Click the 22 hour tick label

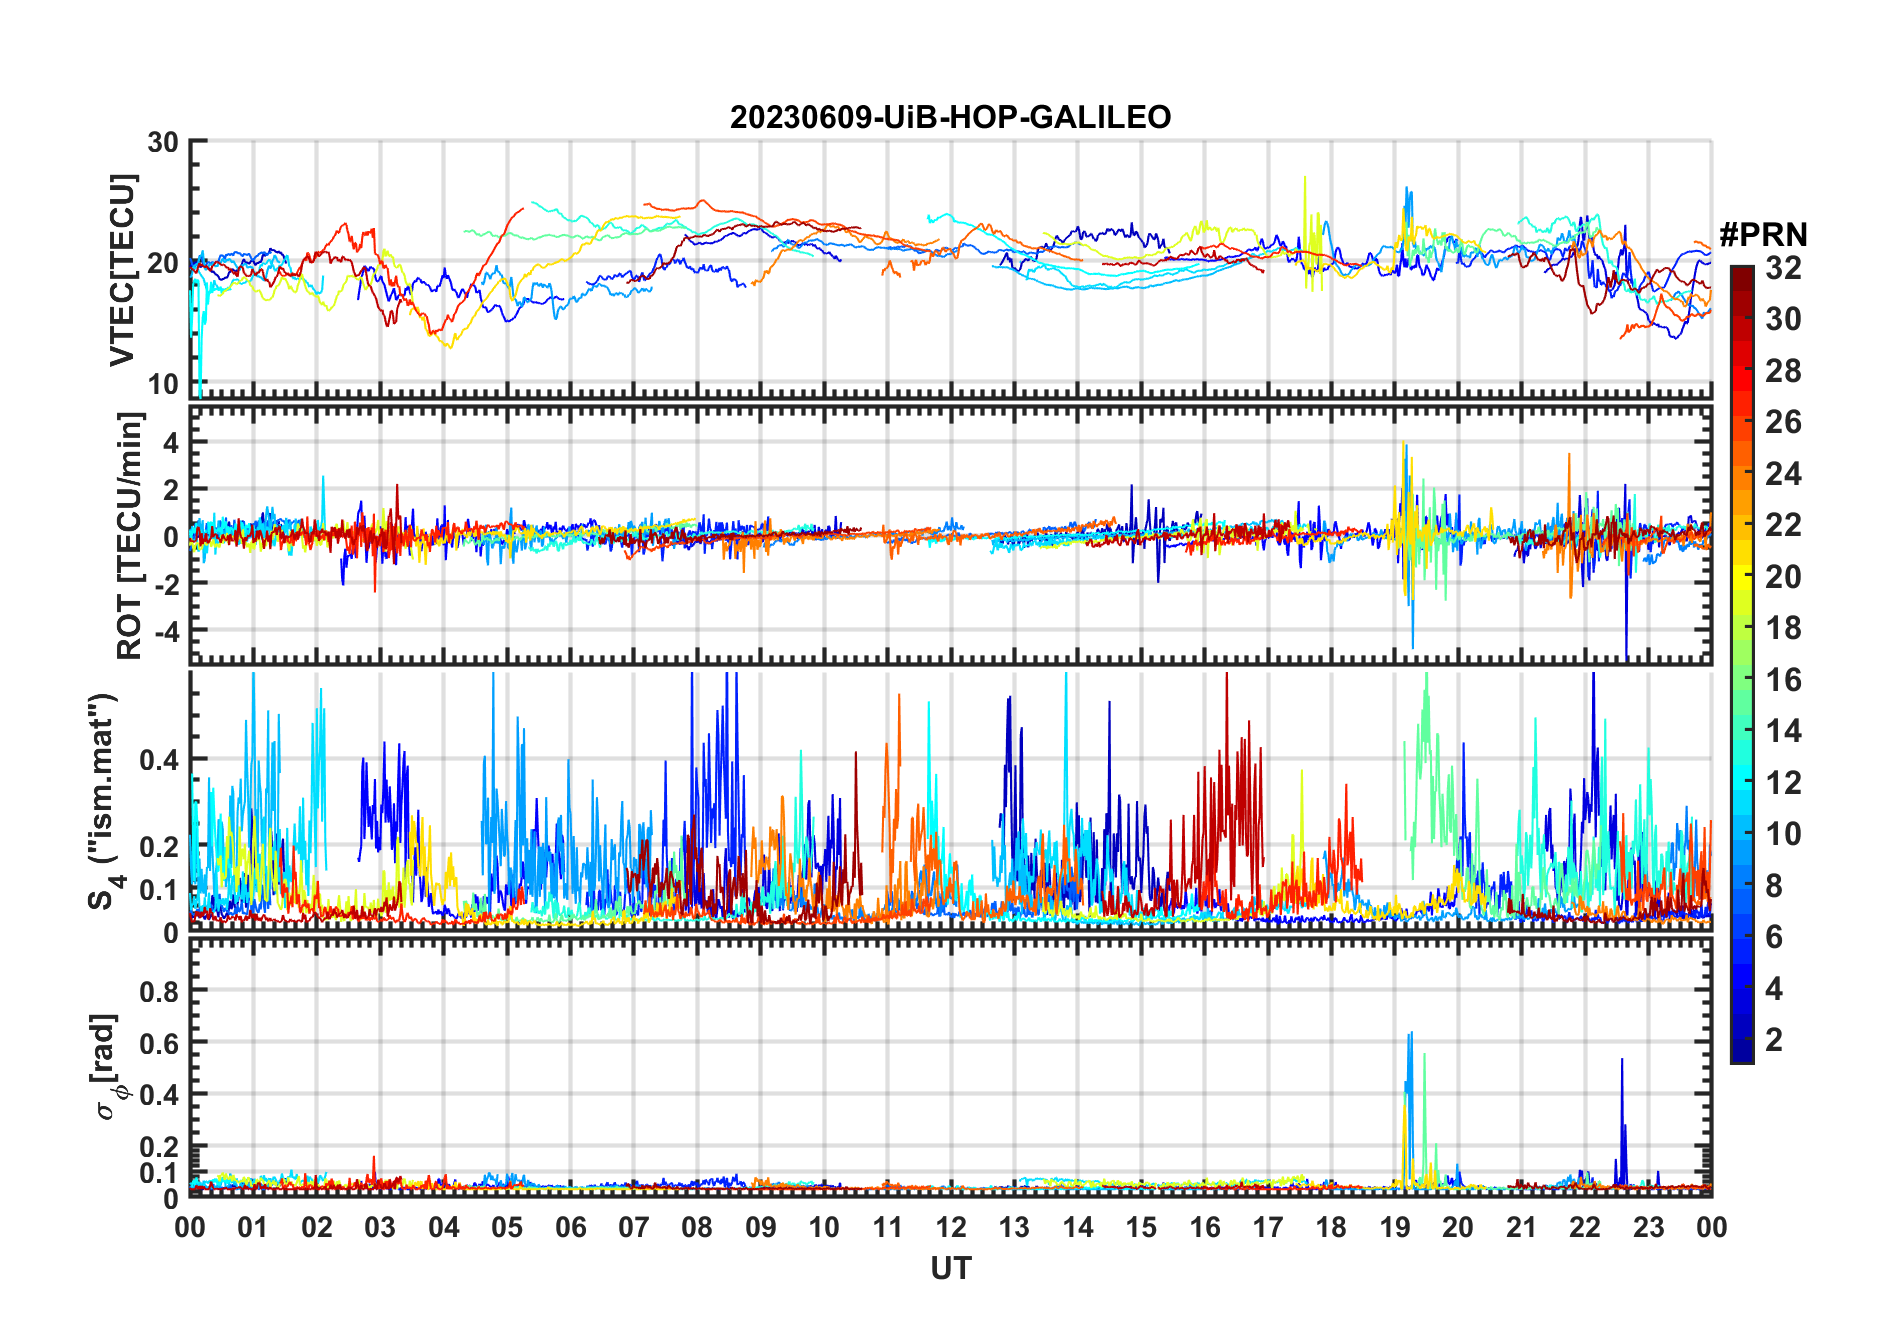click(x=1585, y=1227)
